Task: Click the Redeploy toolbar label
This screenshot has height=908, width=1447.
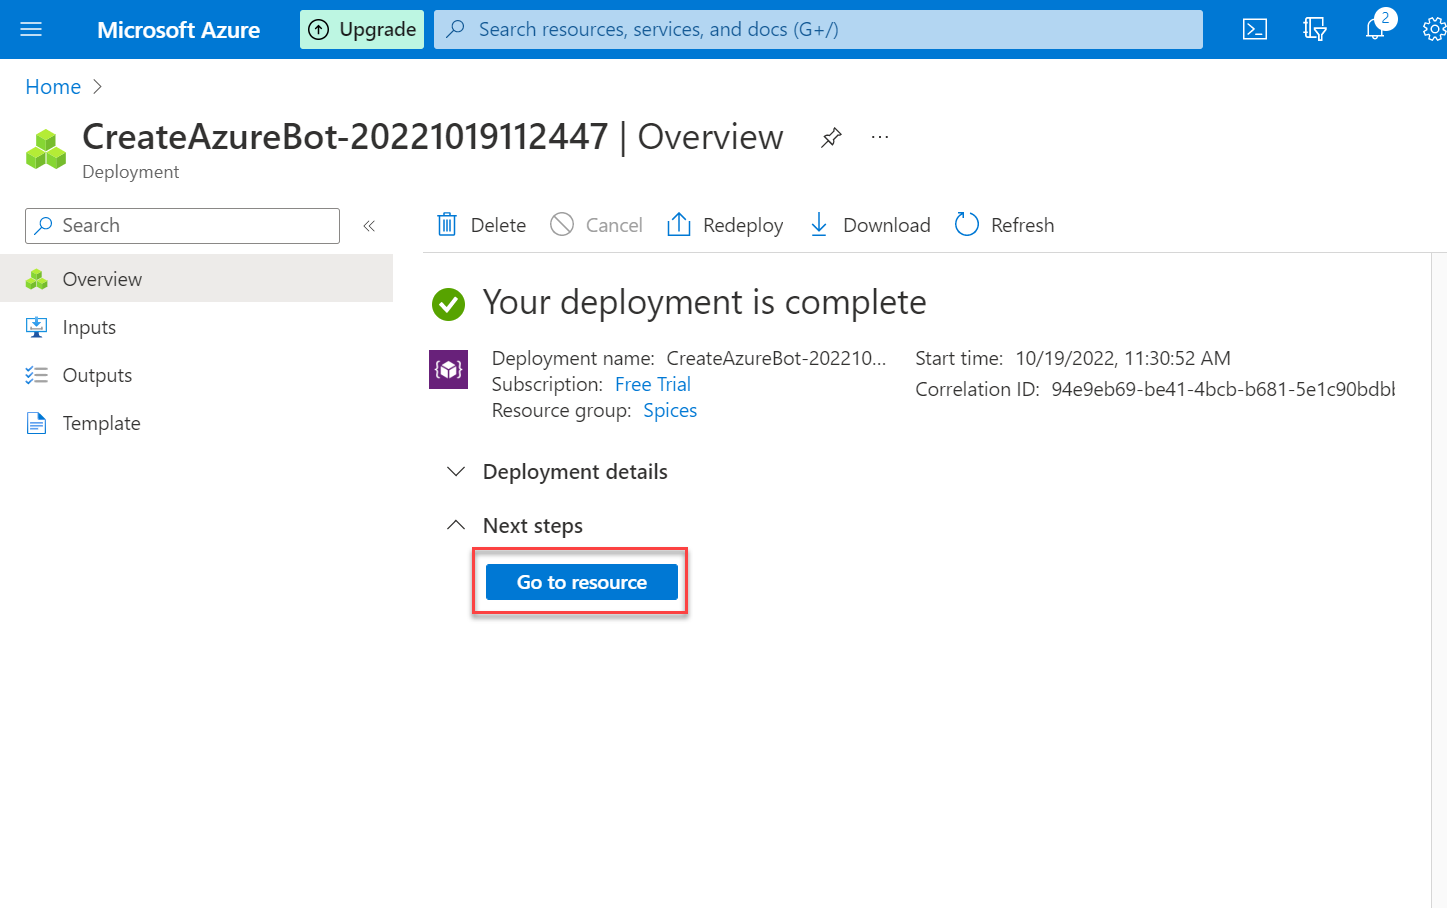Action: (x=743, y=225)
